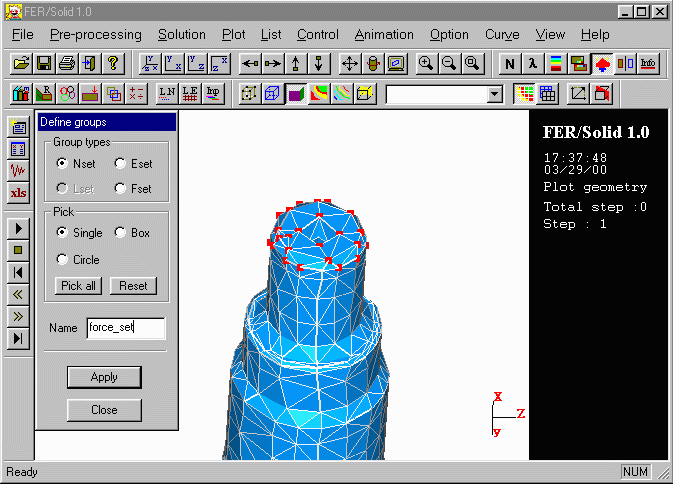Select the Eset group type
673x484 pixels.
click(120, 163)
